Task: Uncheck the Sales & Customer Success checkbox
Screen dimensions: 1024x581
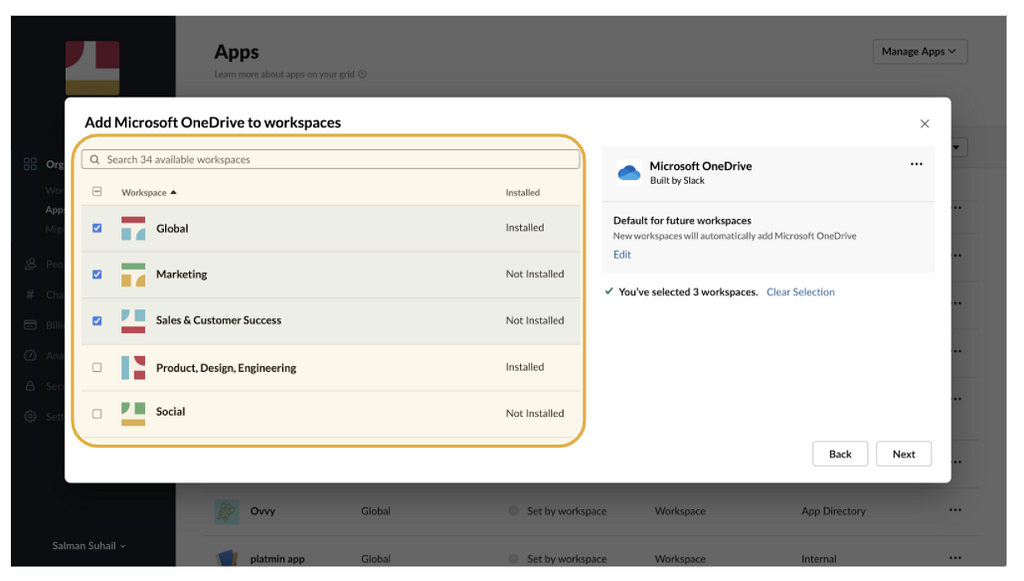Action: tap(97, 321)
